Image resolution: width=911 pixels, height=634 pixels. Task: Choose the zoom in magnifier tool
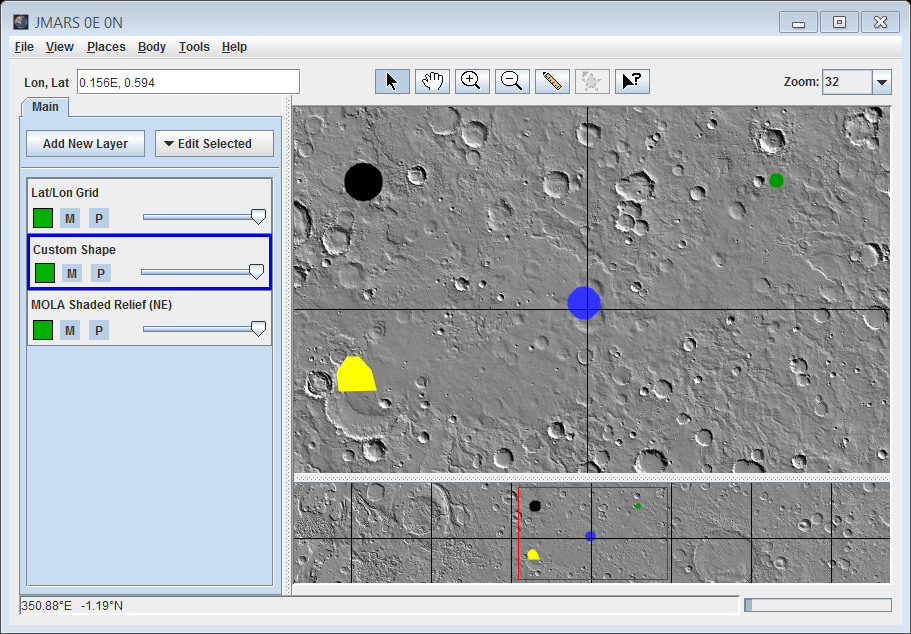(x=472, y=82)
